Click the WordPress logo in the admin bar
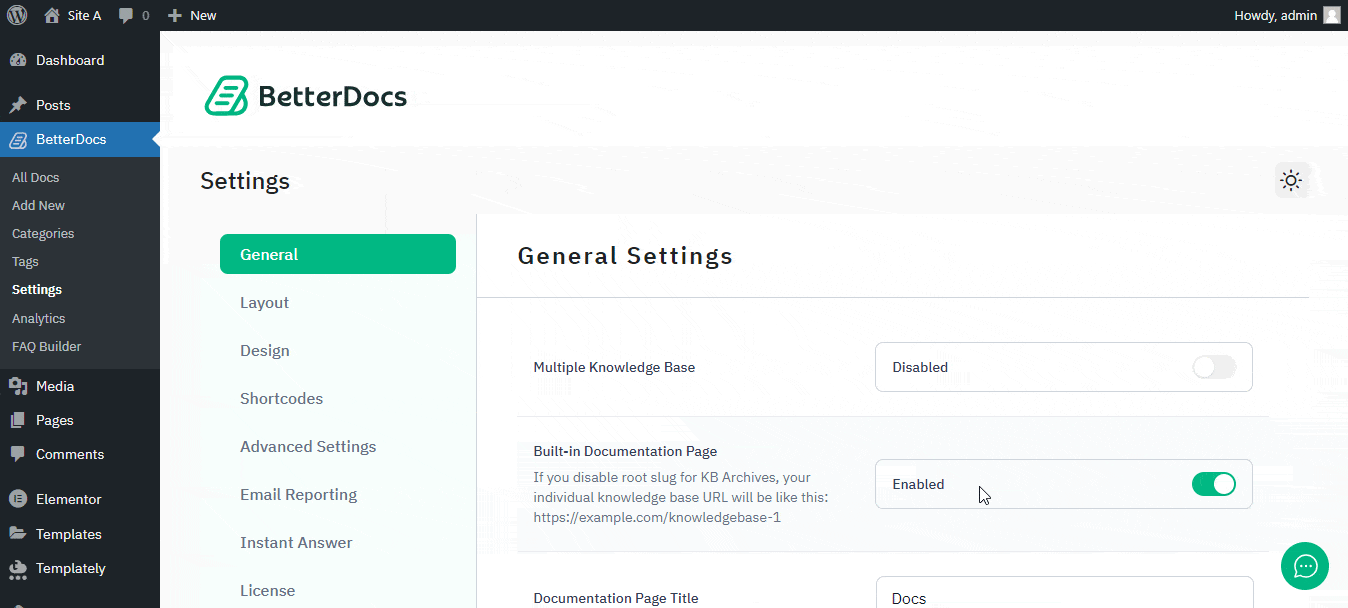The image size is (1348, 608). coord(16,15)
